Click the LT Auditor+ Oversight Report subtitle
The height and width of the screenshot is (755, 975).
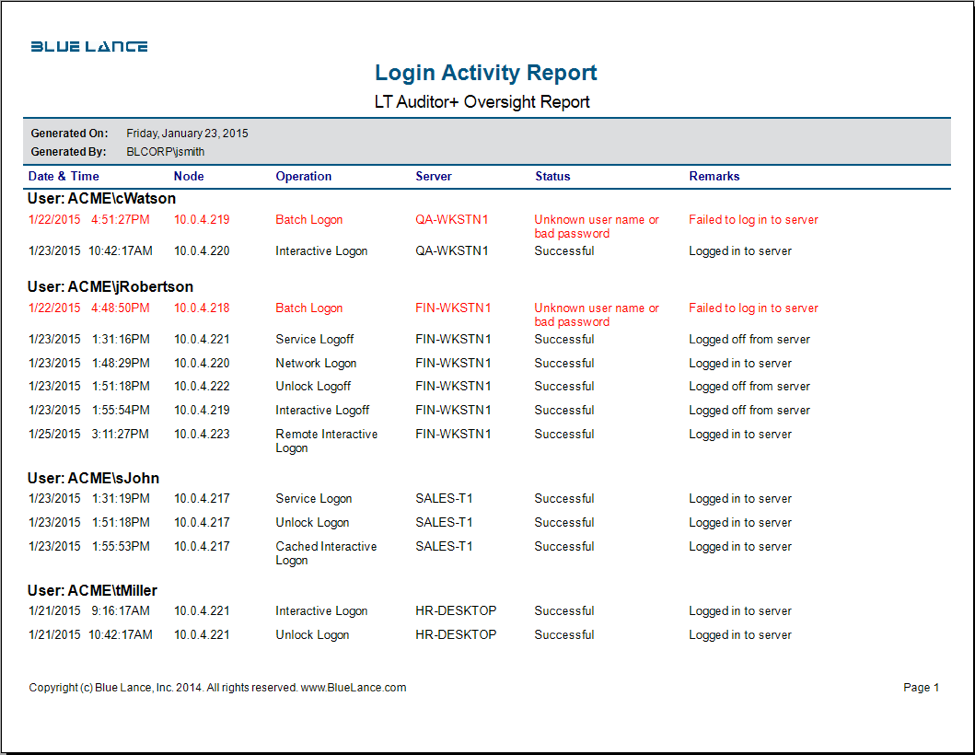pyautogui.click(x=482, y=102)
